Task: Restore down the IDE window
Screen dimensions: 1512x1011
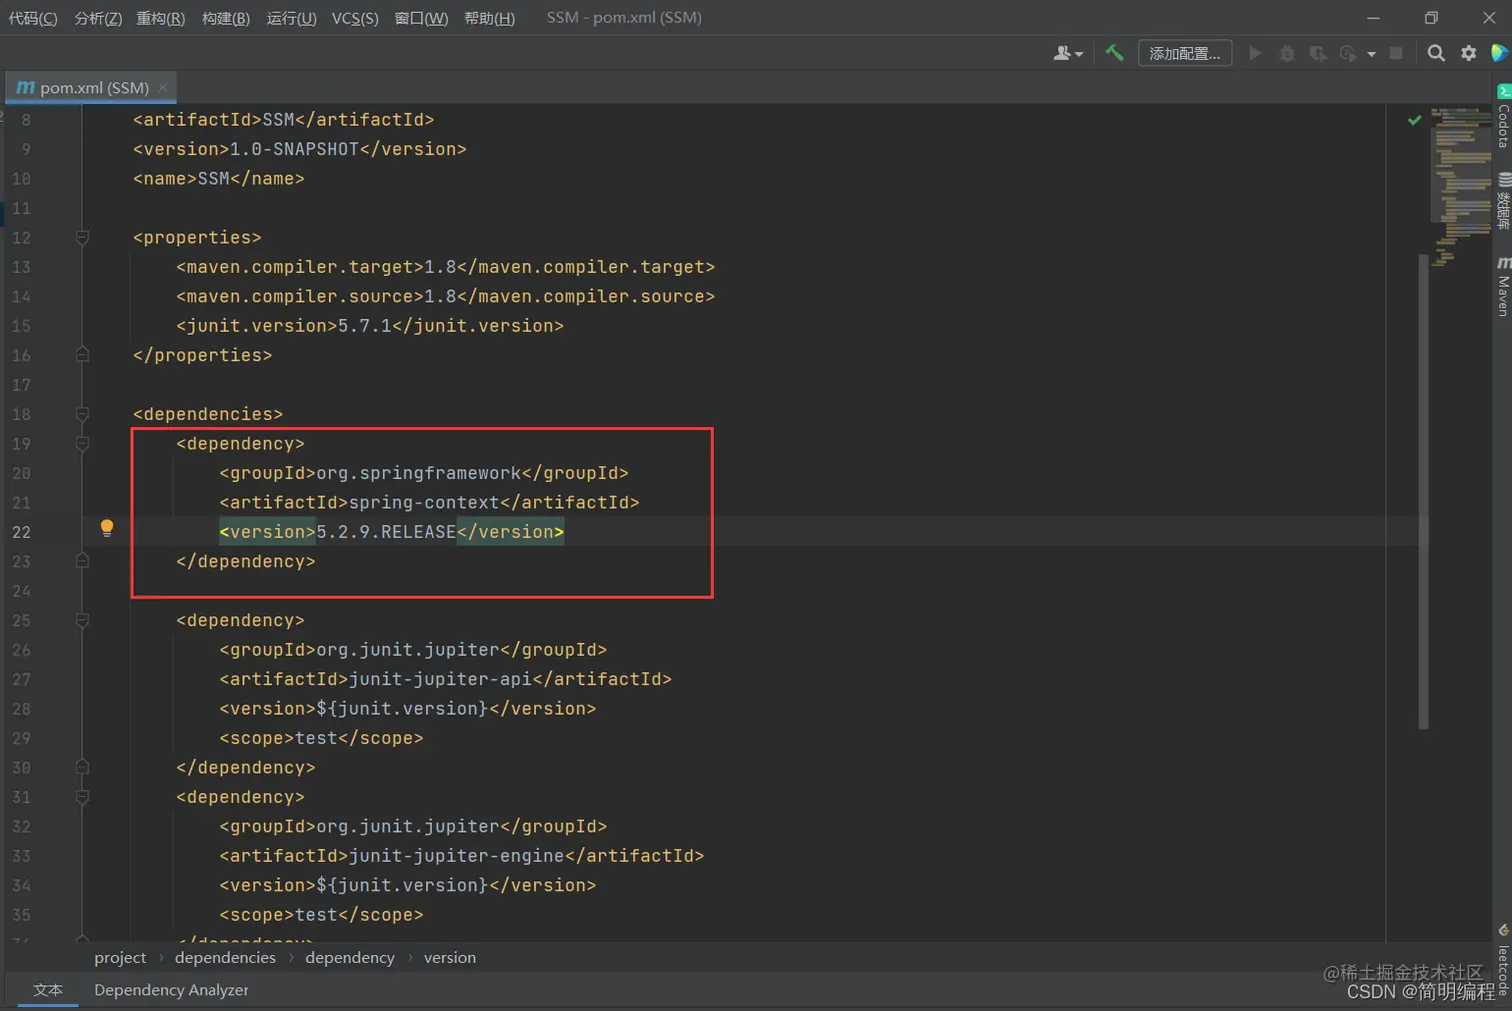Action: [x=1431, y=18]
